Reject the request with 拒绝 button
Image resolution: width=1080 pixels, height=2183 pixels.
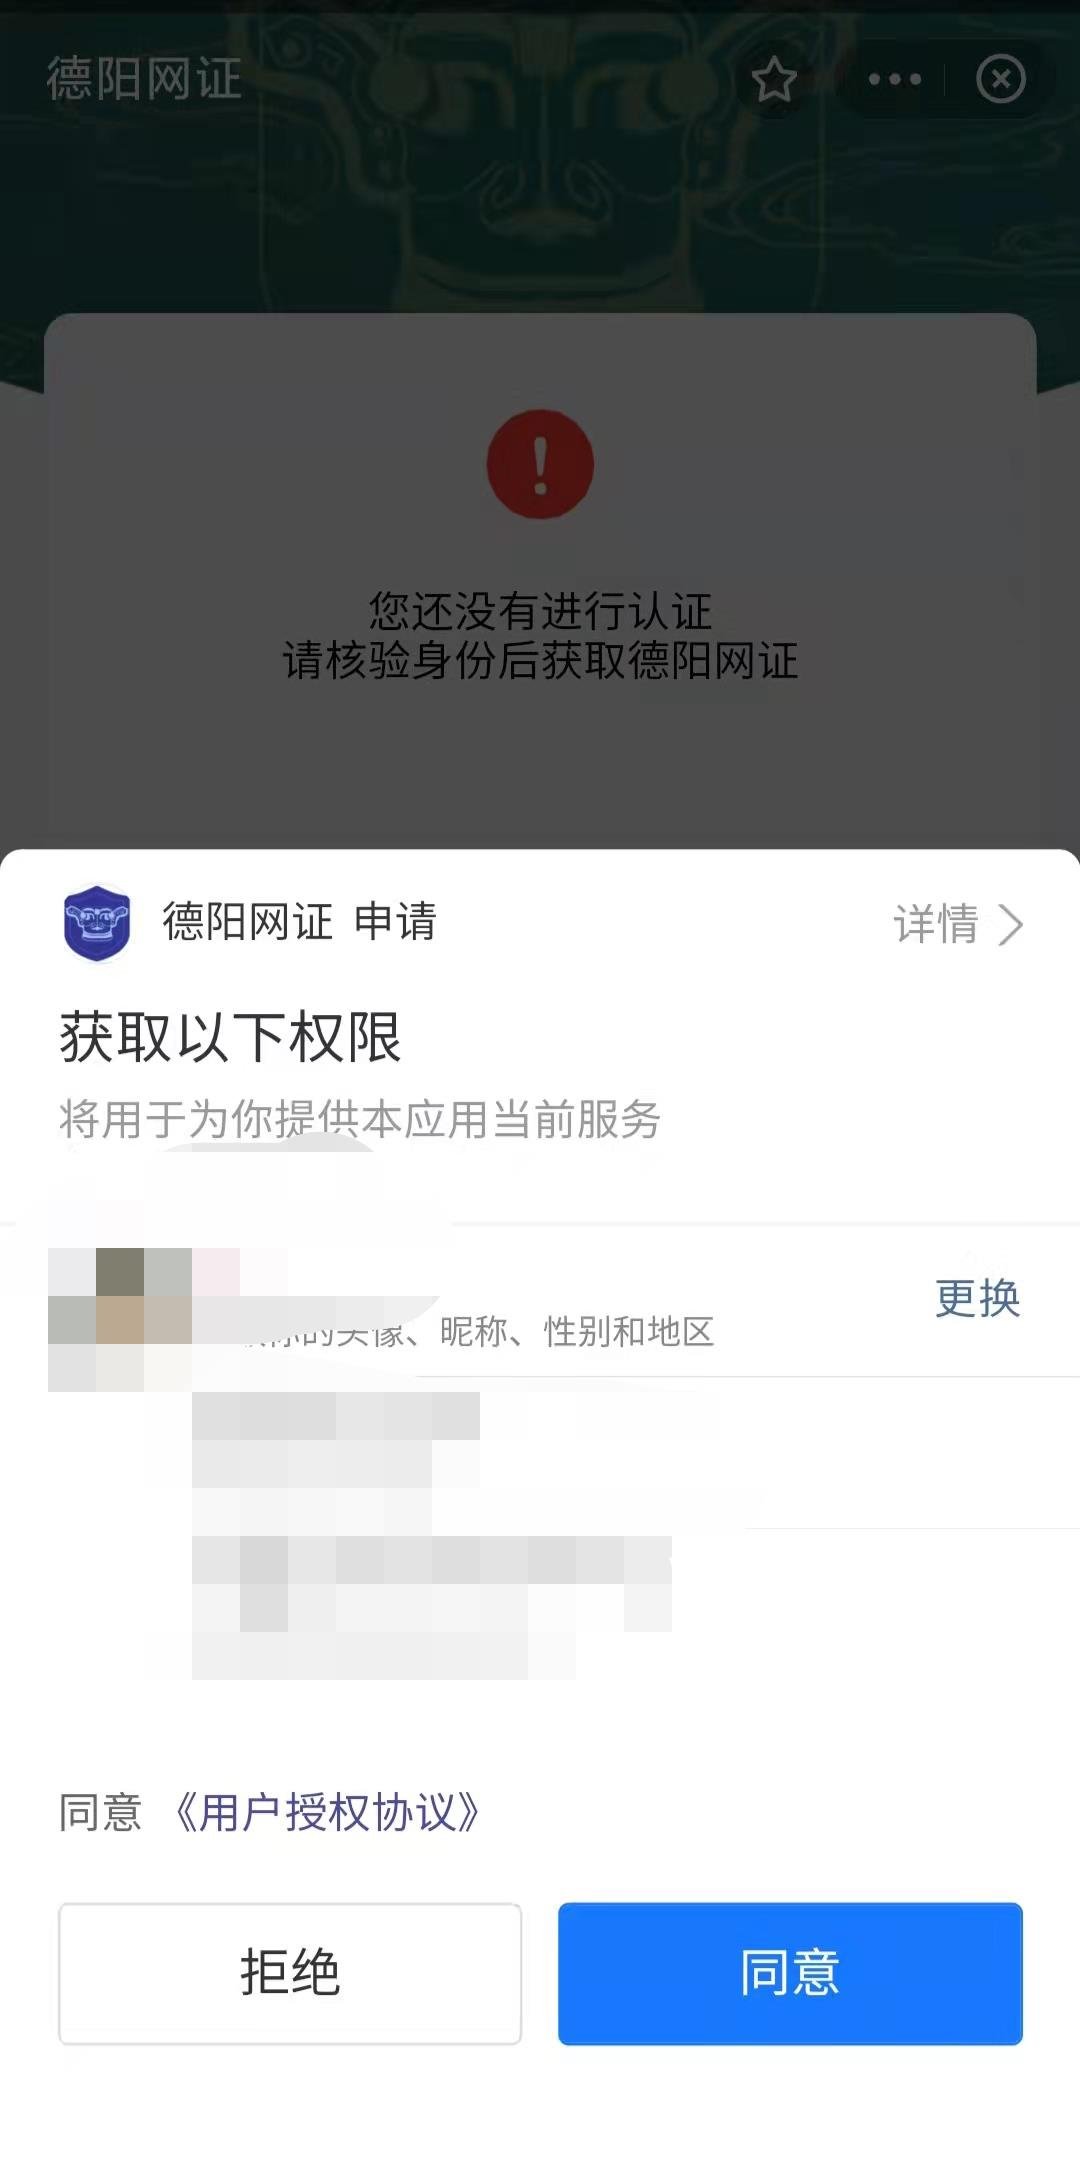click(290, 1973)
